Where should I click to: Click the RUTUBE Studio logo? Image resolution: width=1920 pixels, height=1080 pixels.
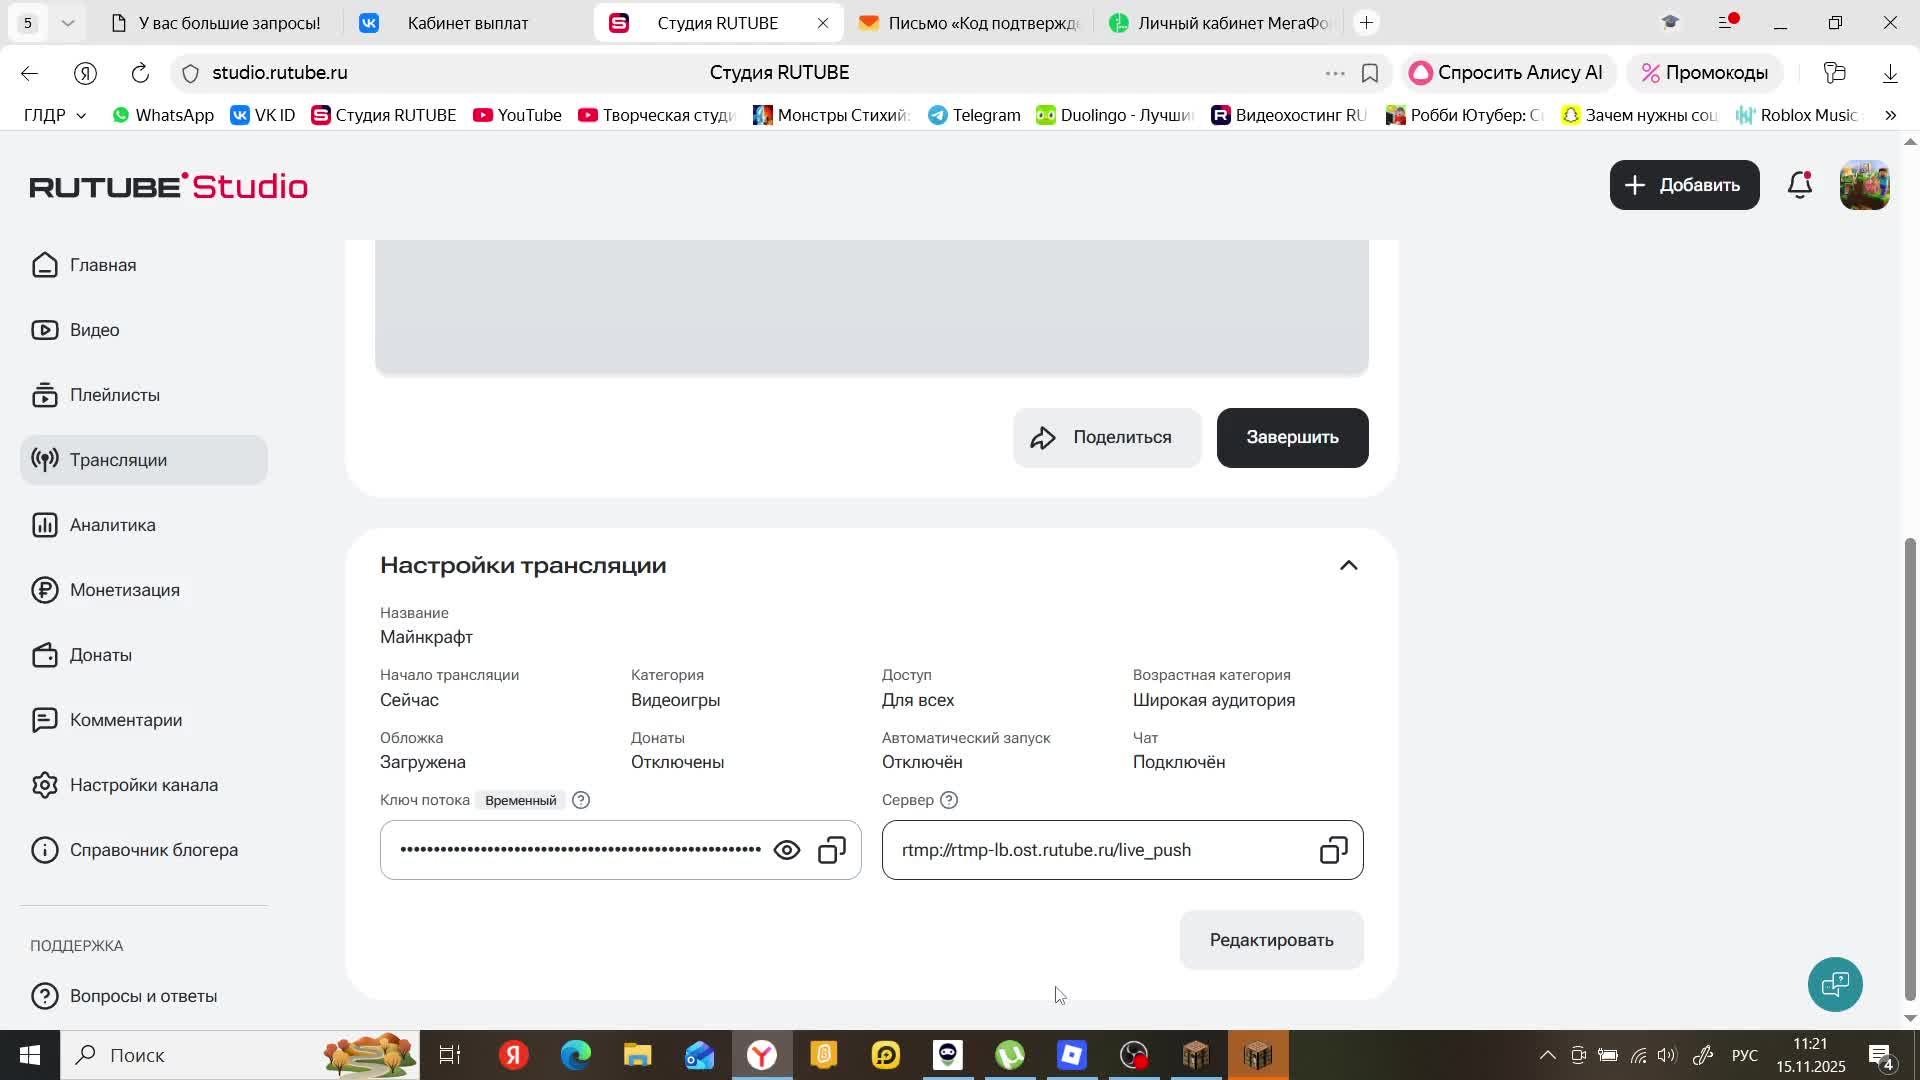click(x=168, y=186)
